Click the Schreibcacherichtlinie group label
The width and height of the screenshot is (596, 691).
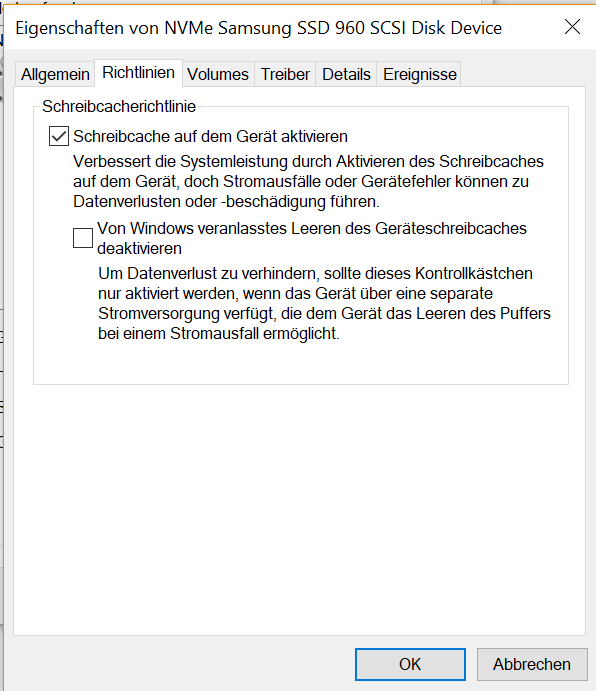click(x=119, y=107)
